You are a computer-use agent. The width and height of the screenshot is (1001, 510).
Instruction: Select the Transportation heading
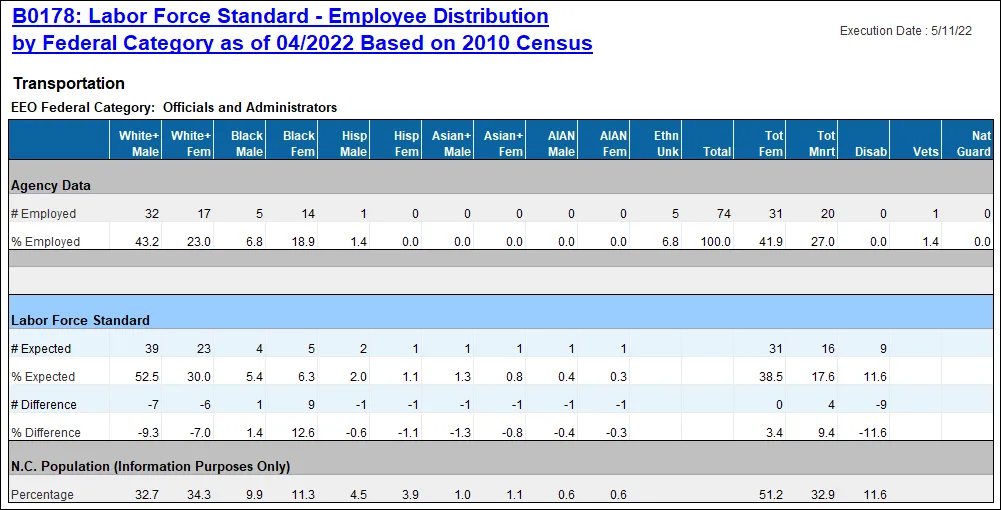[x=69, y=84]
